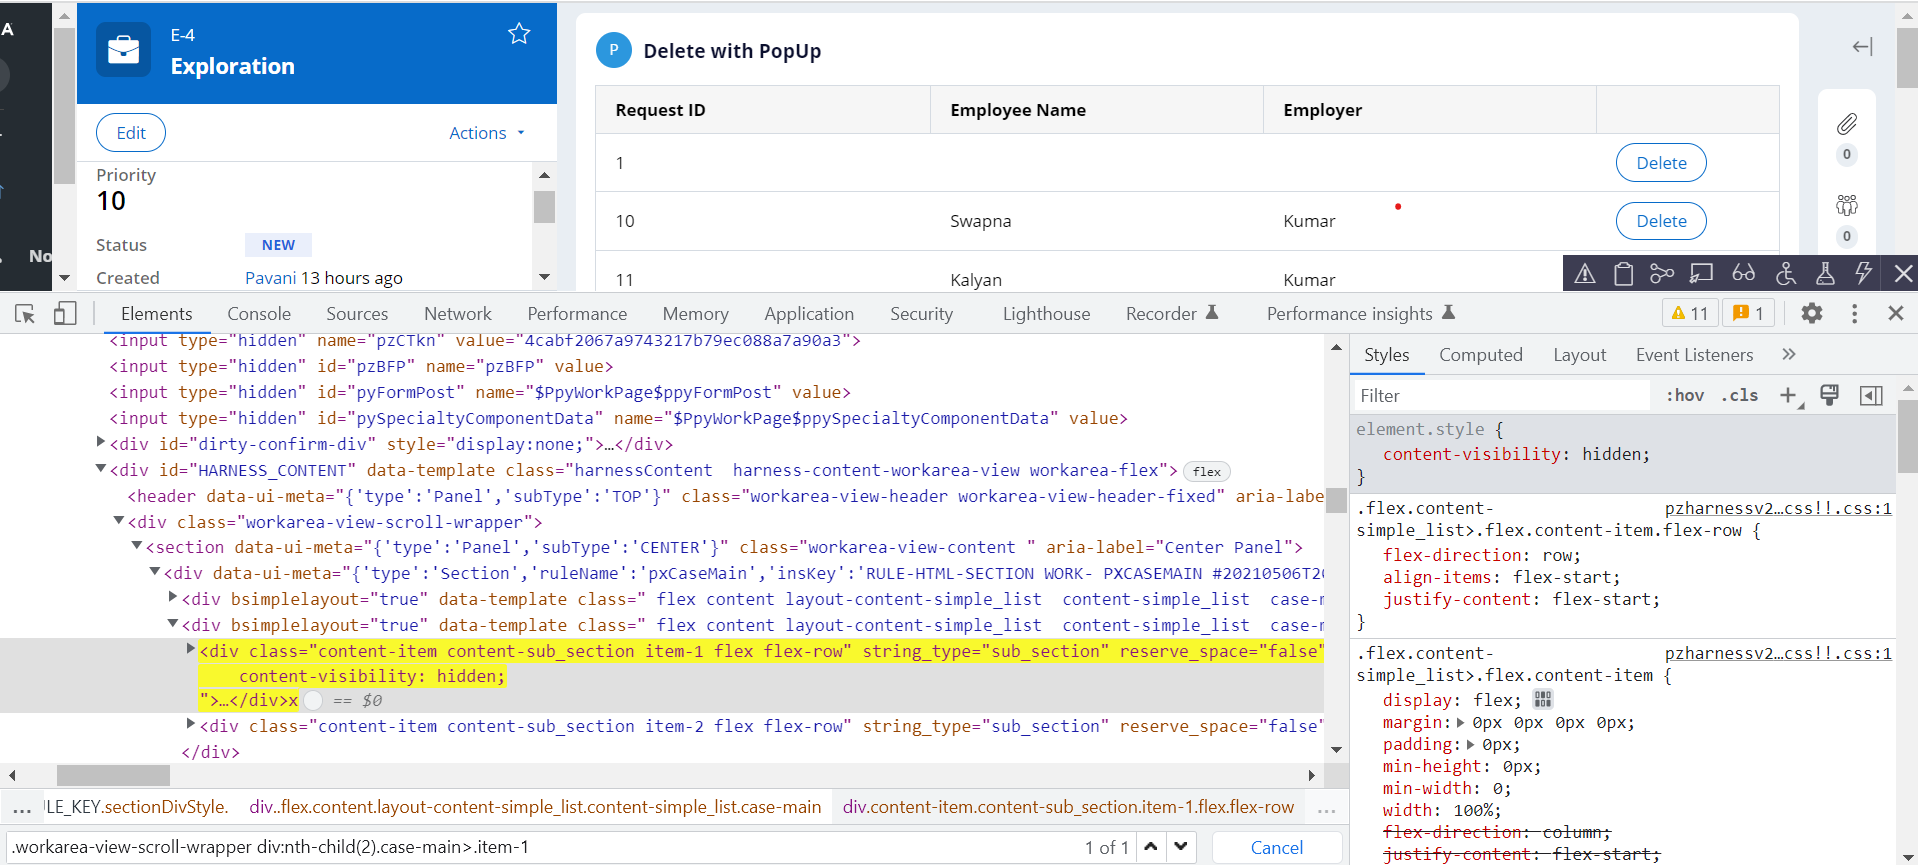
Task: Switch to the Network tab
Action: coord(458,314)
